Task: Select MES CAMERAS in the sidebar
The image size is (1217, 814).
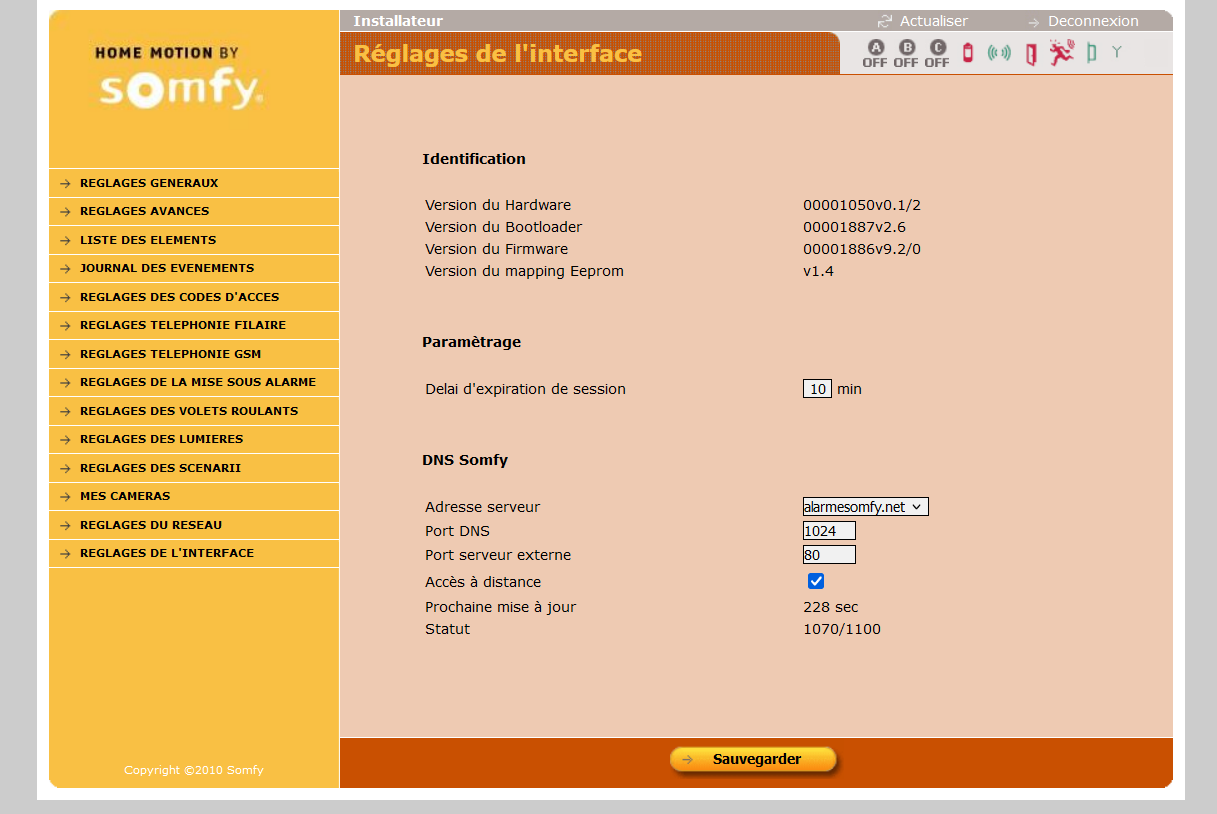Action: 125,496
